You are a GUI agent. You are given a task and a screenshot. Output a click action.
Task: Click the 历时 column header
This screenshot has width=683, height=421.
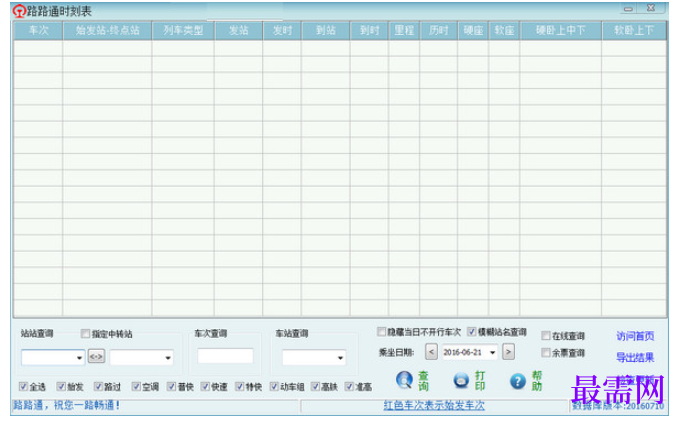tap(439, 30)
